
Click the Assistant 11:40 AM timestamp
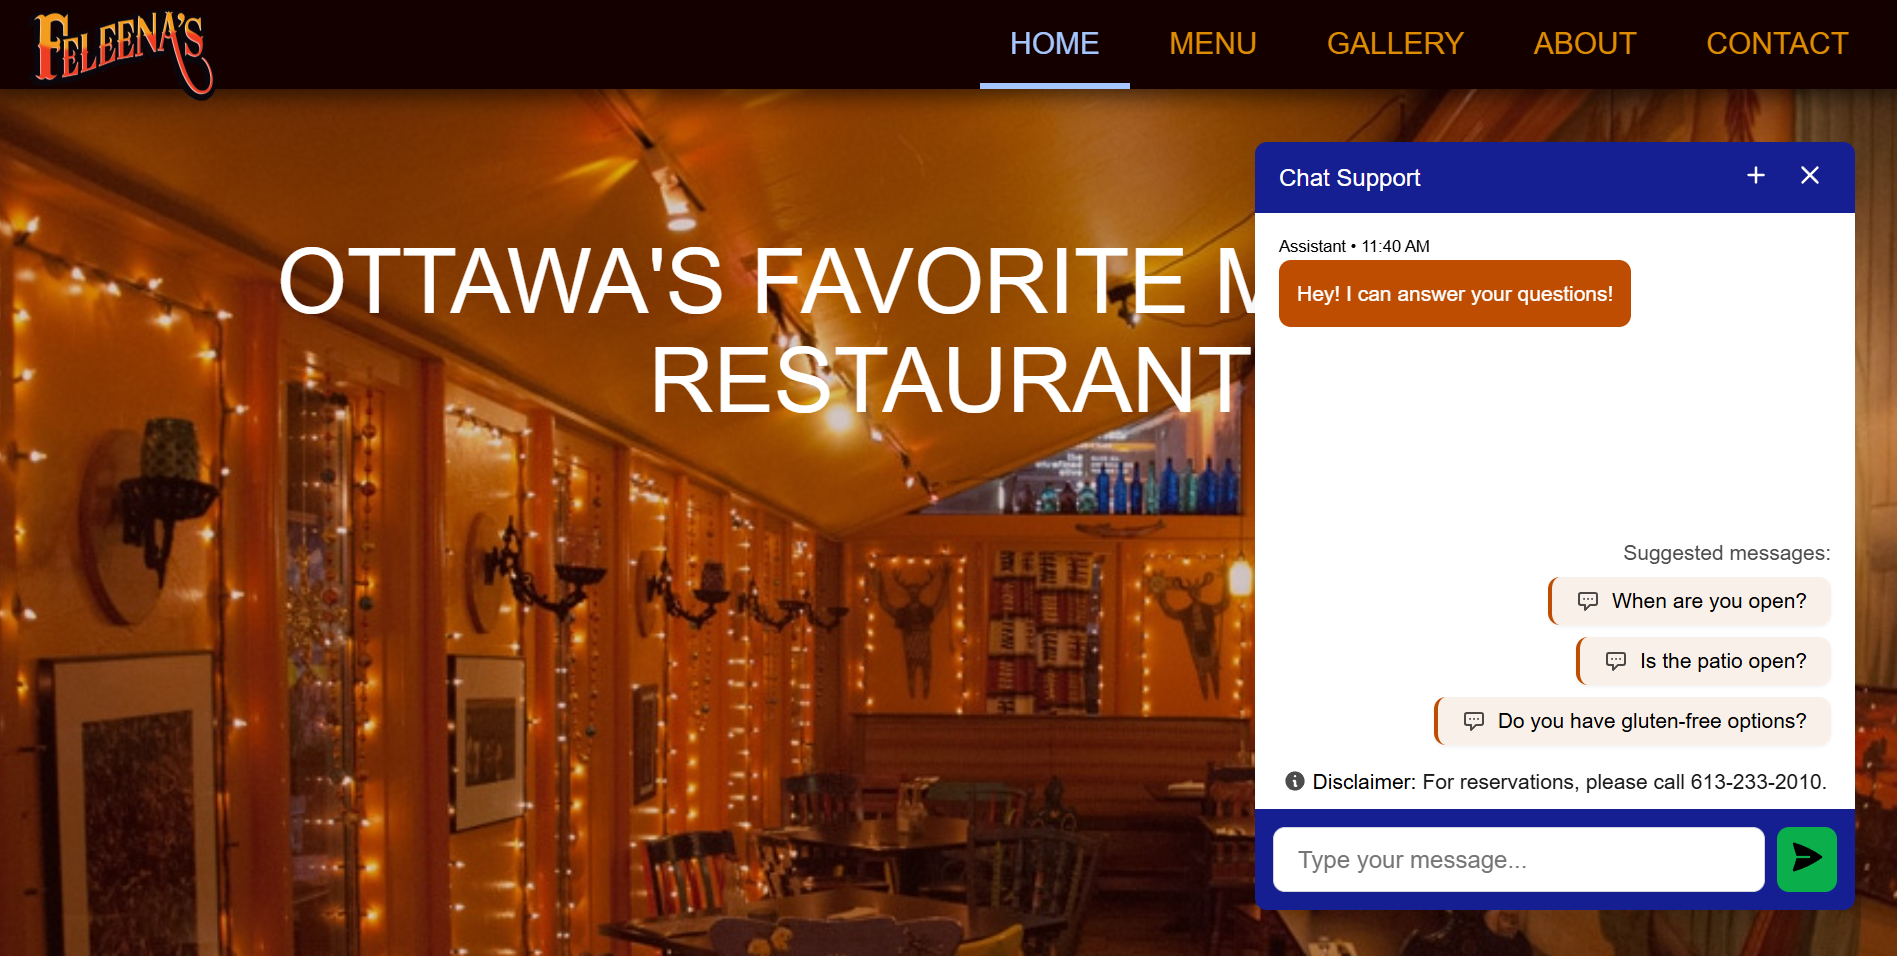coord(1354,246)
